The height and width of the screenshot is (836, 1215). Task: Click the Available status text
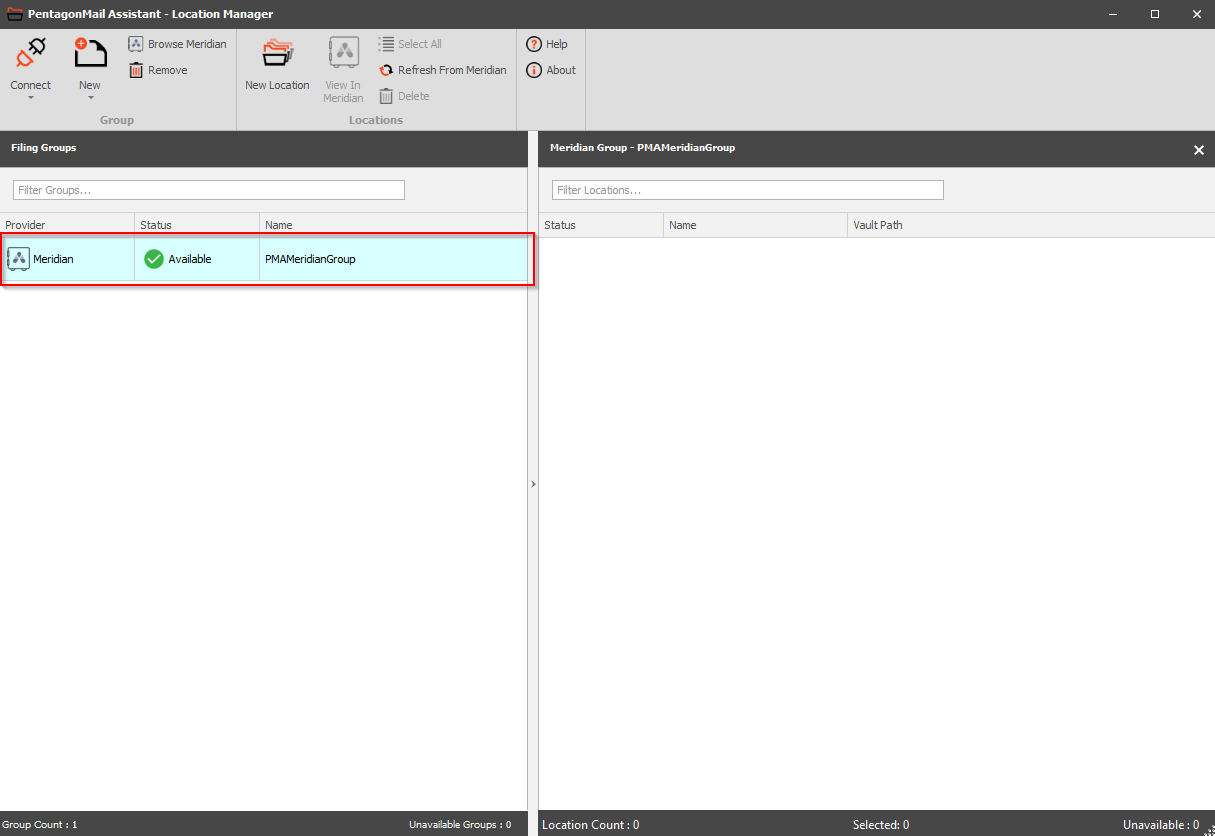coord(190,259)
